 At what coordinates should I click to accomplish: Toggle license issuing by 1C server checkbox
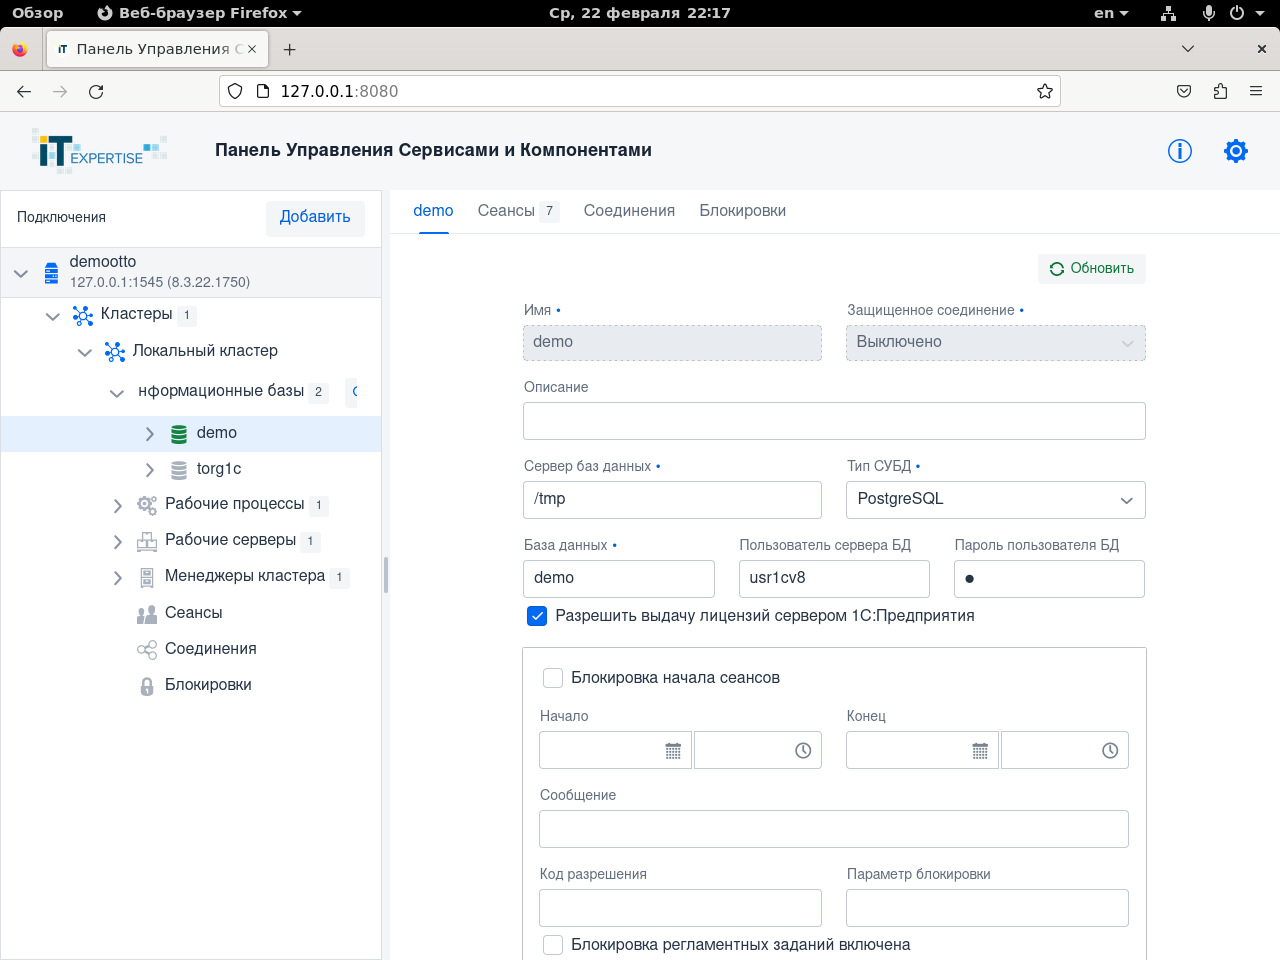tap(537, 616)
